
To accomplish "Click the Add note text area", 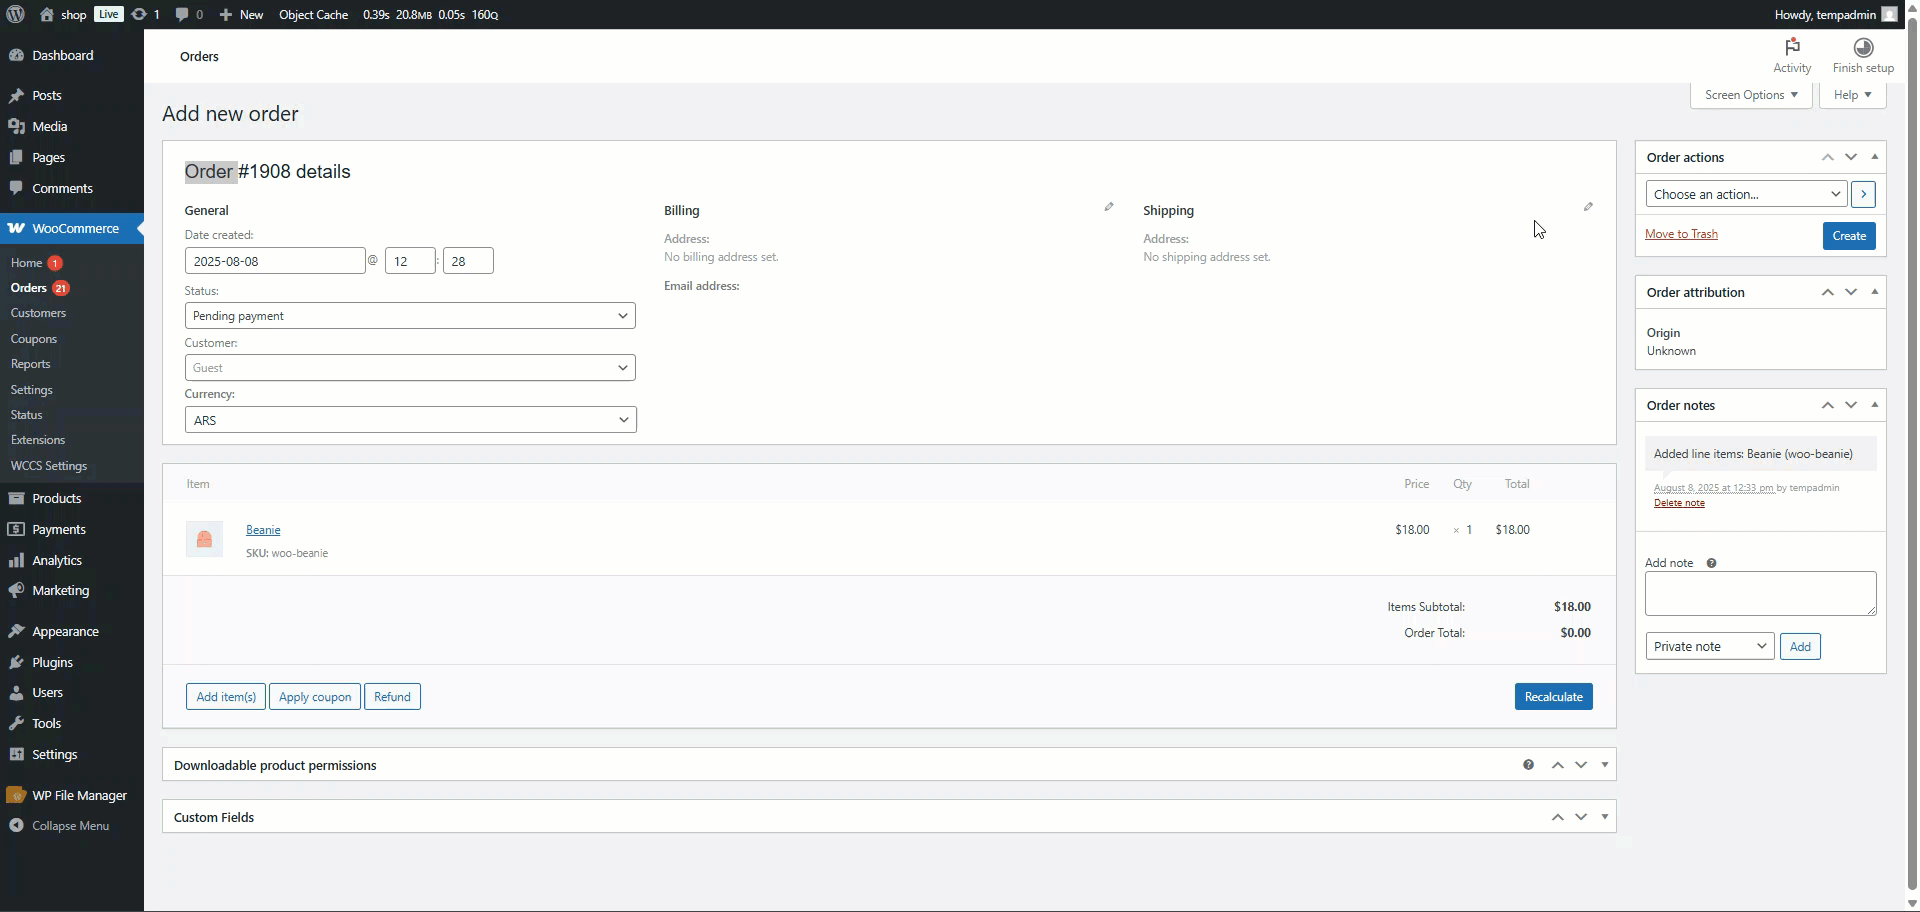I will 1759,594.
